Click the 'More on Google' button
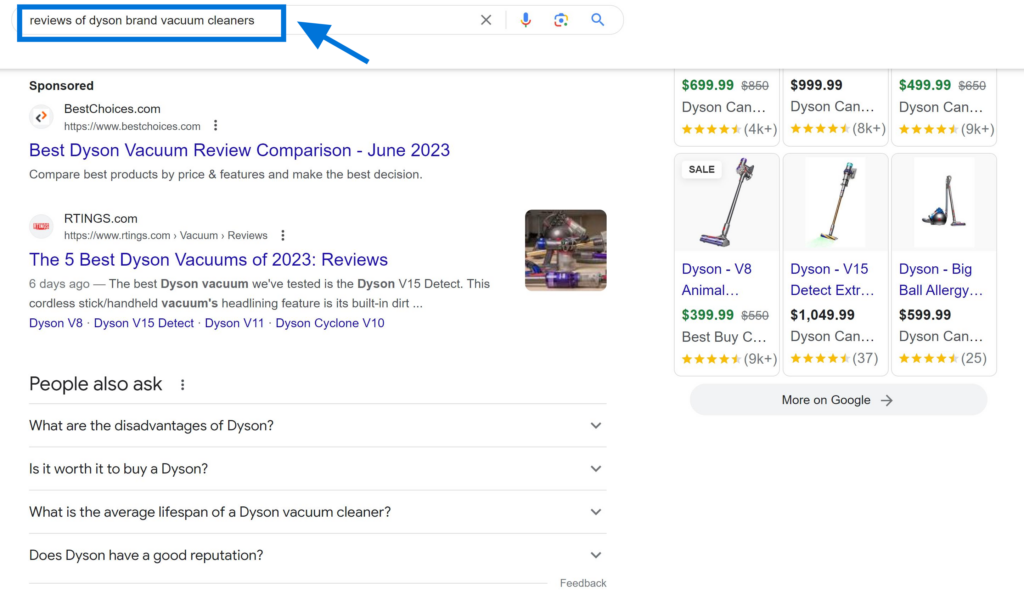 click(837, 399)
